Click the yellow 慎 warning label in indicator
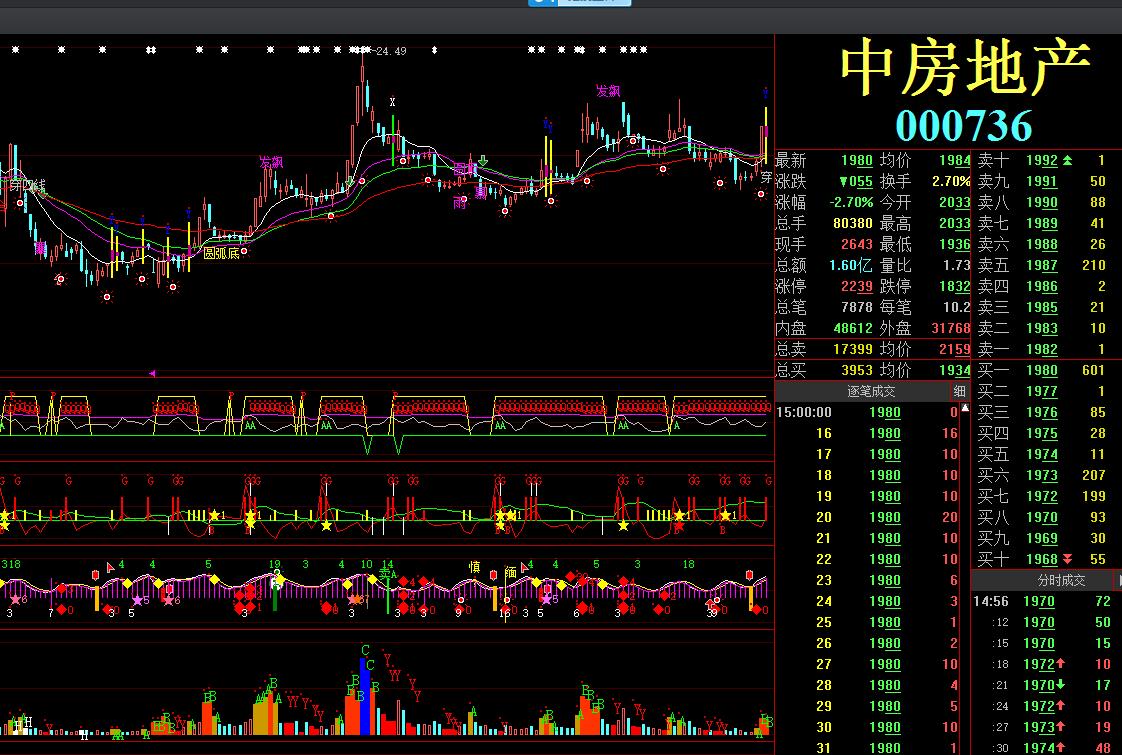Viewport: 1122px width, 755px height. [474, 567]
